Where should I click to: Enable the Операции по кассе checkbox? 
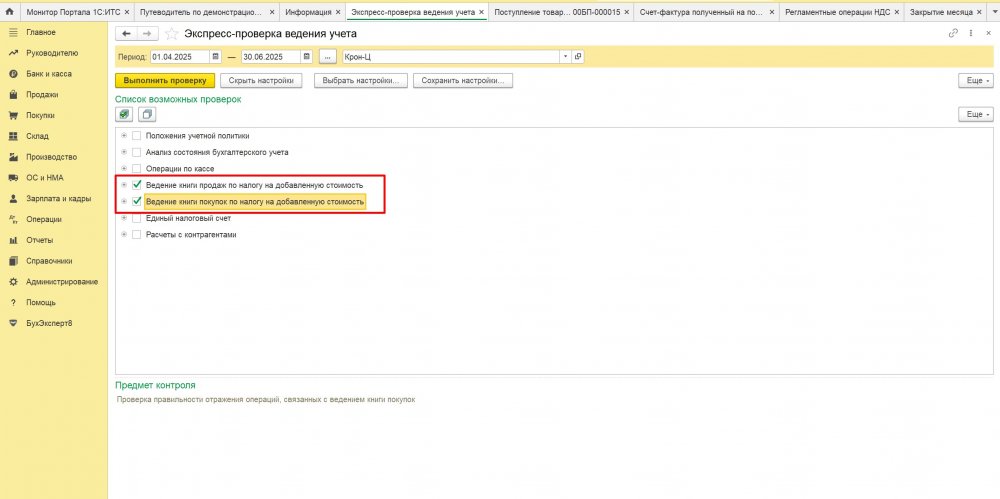(x=137, y=169)
